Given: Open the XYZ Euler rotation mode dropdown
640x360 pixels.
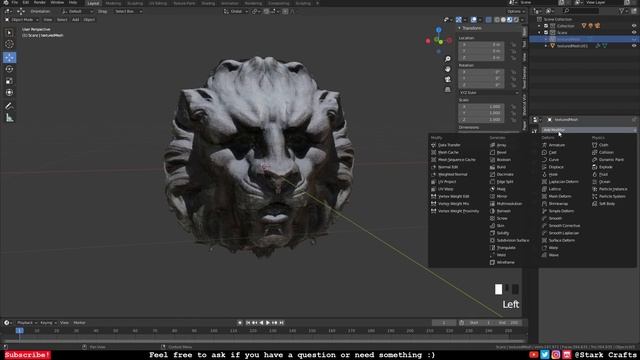Looking at the screenshot, I should pos(489,93).
